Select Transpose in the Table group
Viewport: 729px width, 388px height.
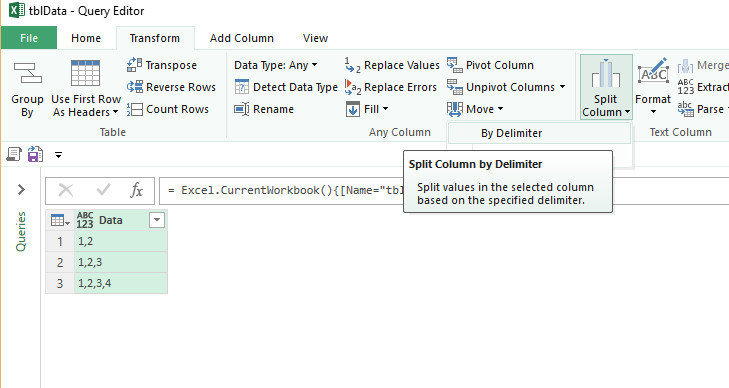pyautogui.click(x=162, y=65)
